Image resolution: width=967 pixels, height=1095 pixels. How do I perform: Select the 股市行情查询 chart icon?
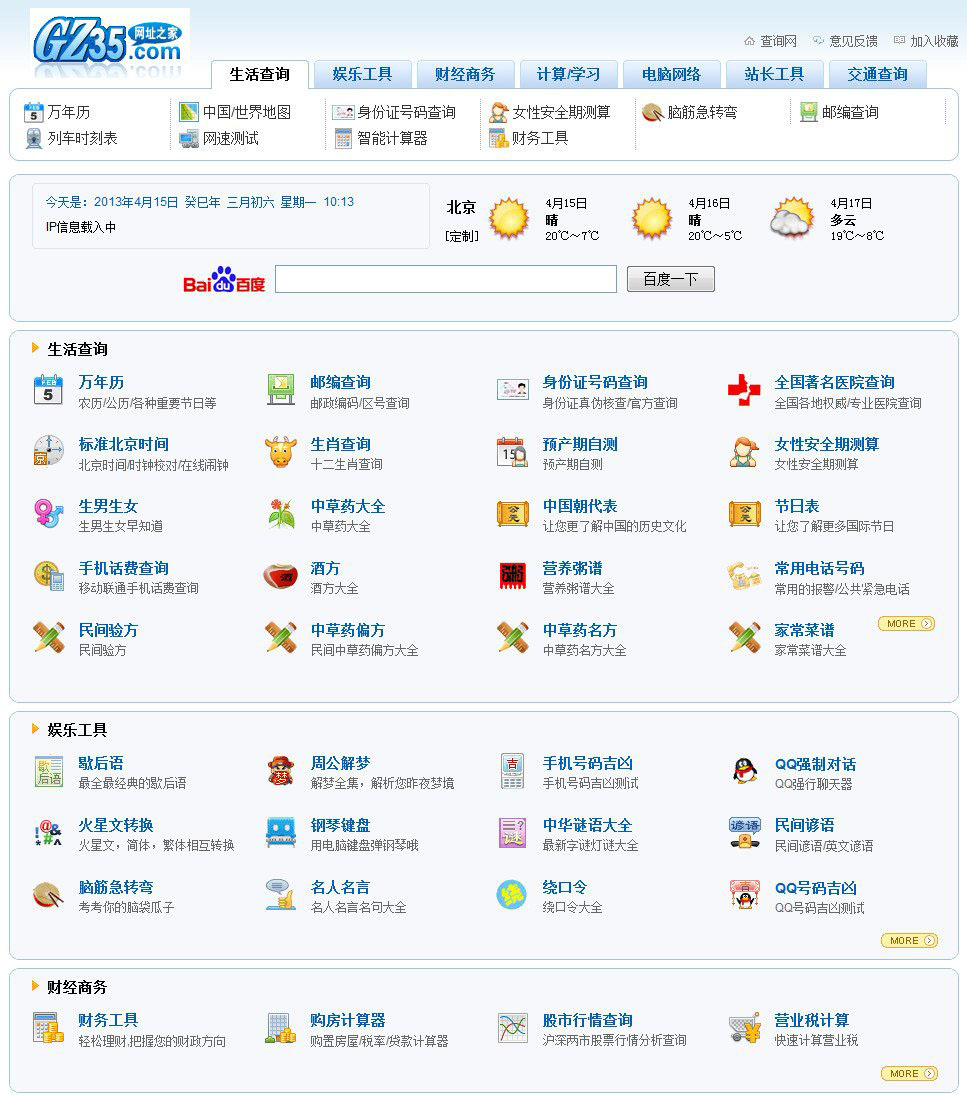(x=513, y=1027)
